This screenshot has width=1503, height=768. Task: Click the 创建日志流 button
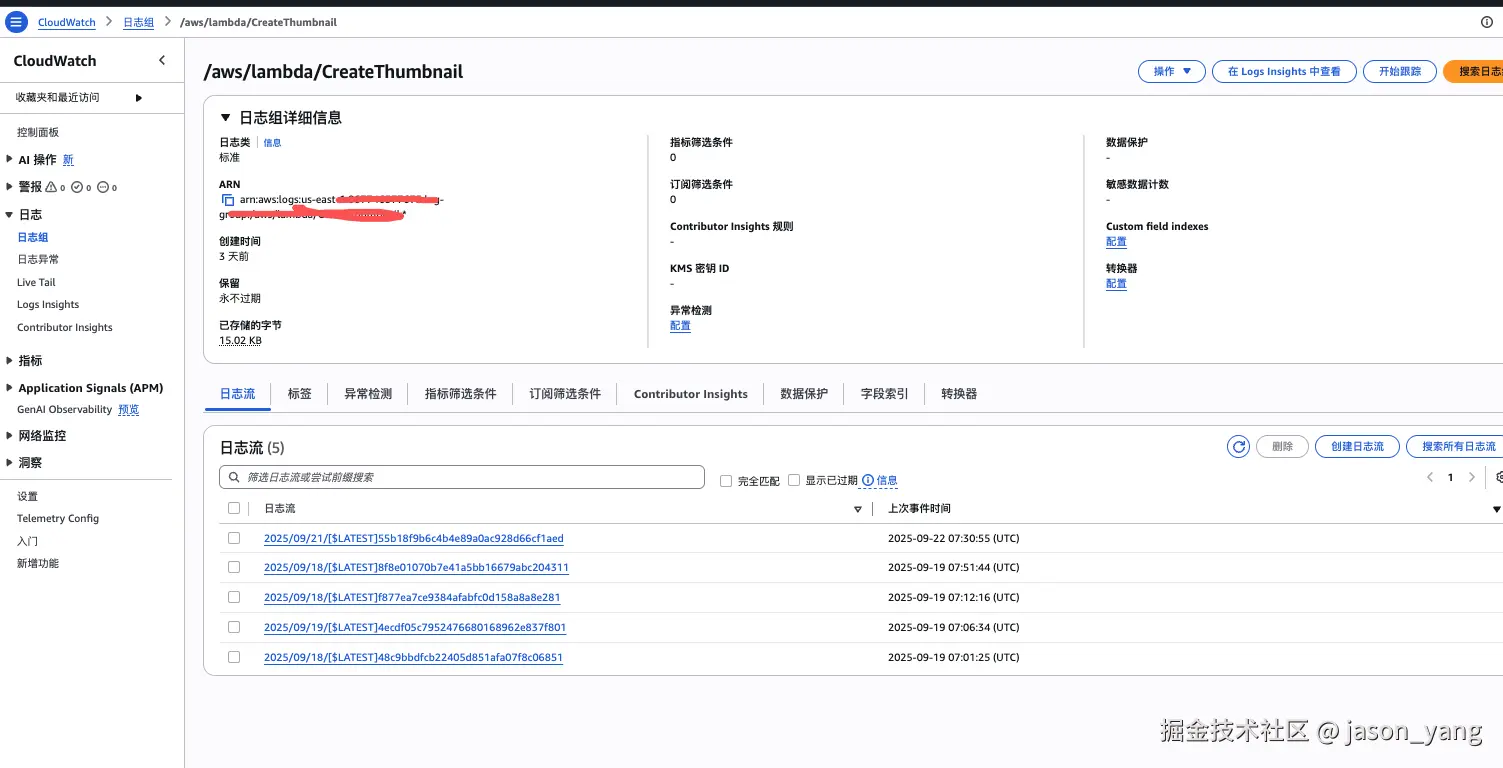1357,446
